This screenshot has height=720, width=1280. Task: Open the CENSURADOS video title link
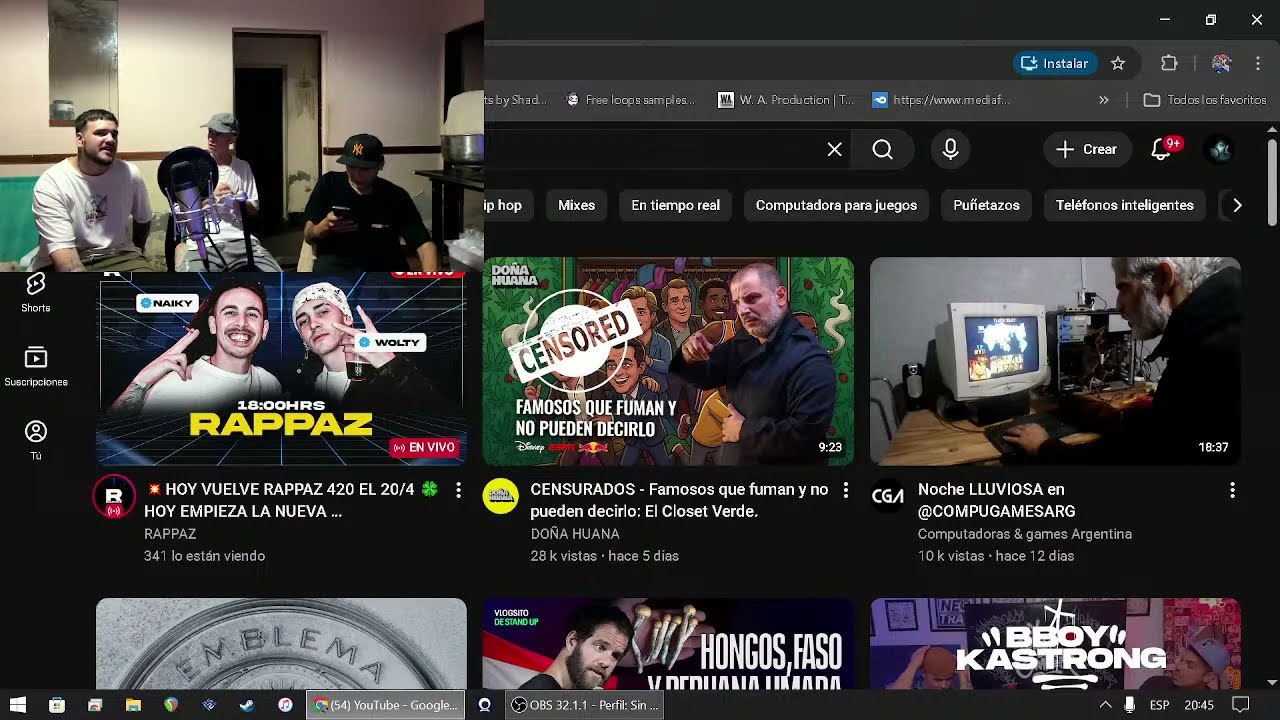[679, 500]
